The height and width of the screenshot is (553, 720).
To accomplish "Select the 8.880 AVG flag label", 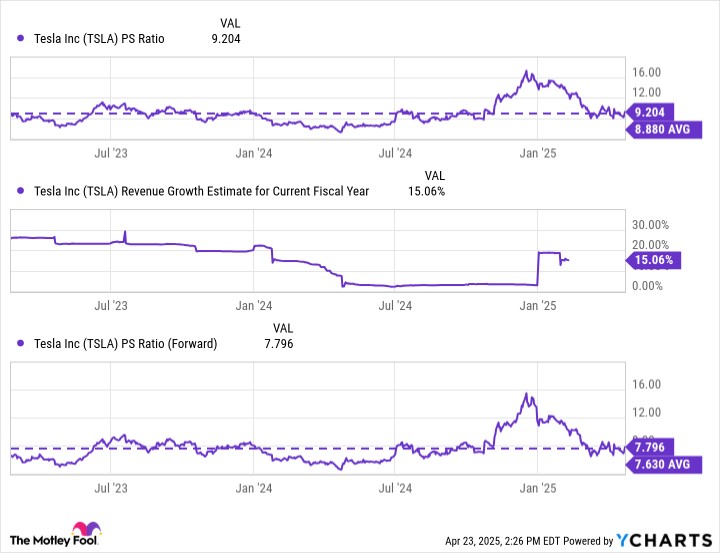I will [663, 130].
